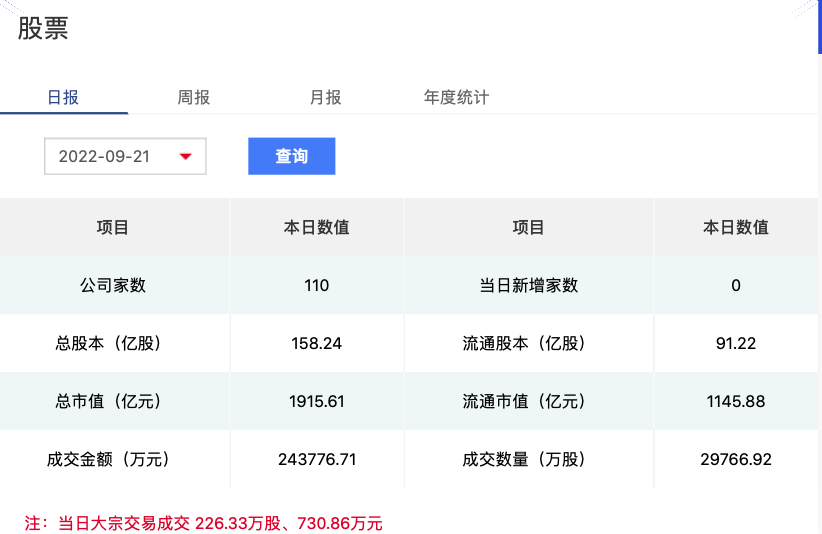Screen dimensions: 822x534
Task: Click the 总市值 value 1915.61
Action: point(317,401)
